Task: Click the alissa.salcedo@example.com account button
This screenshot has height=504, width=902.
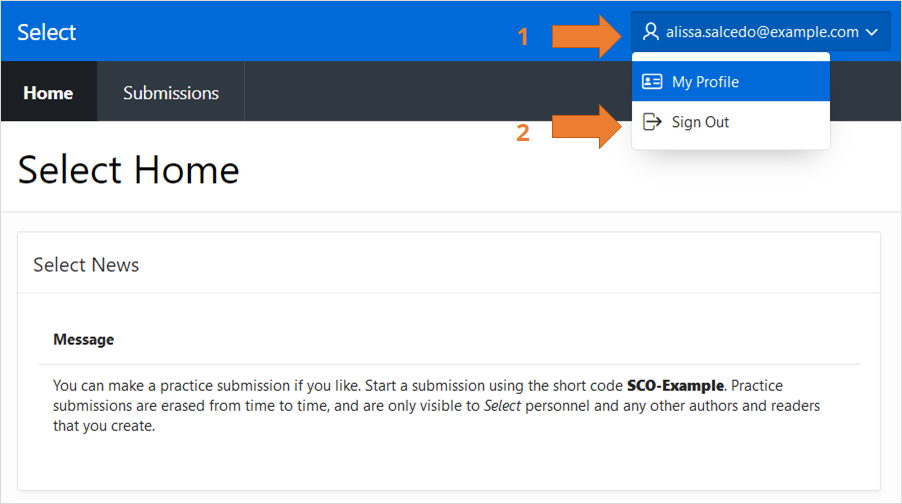Action: 761,32
